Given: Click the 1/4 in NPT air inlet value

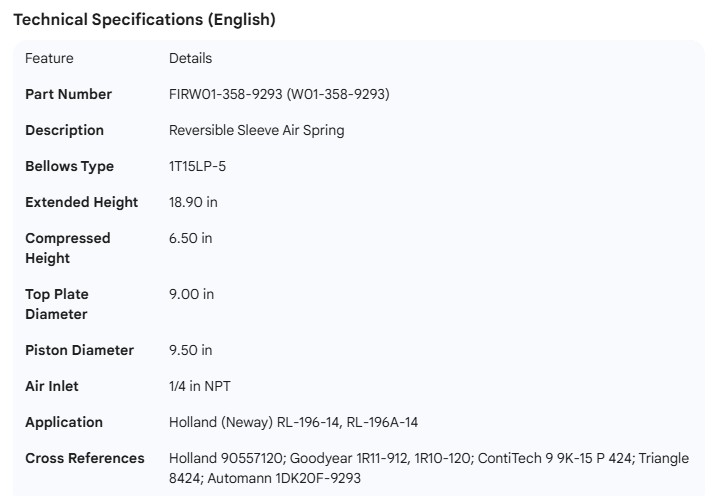Looking at the screenshot, I should tap(200, 386).
